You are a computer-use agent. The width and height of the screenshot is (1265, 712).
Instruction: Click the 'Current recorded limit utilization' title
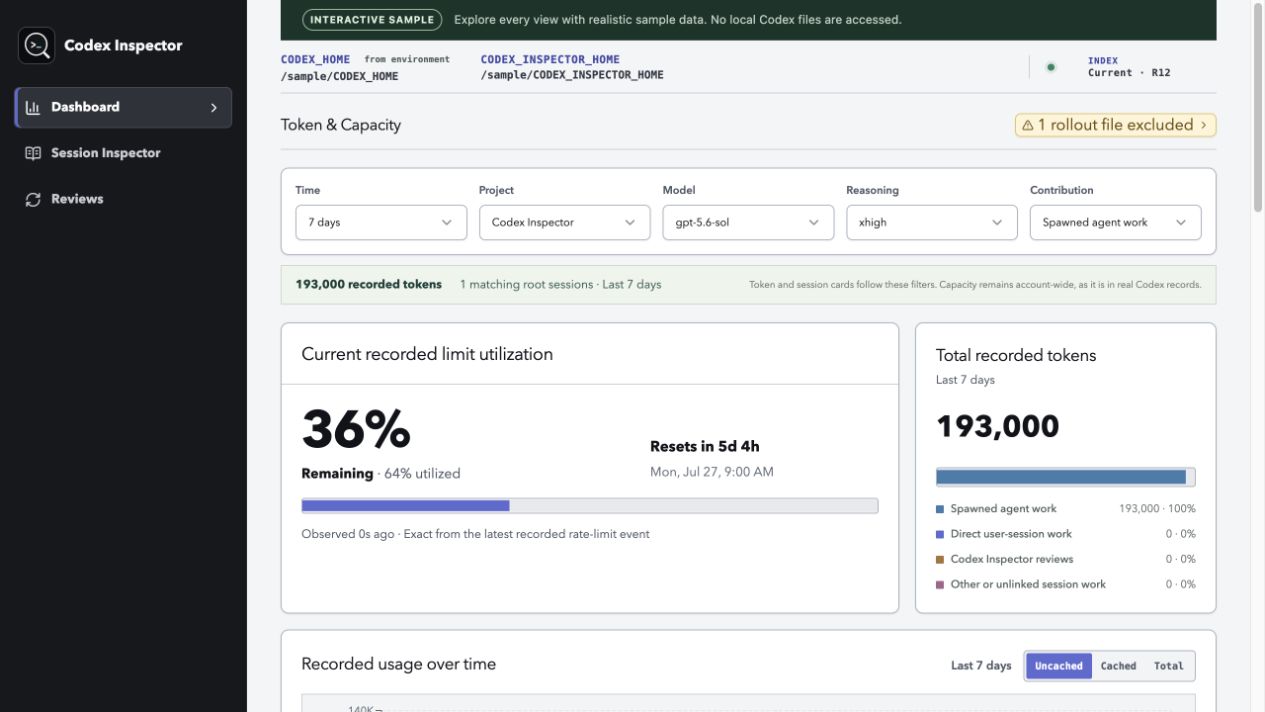(427, 354)
